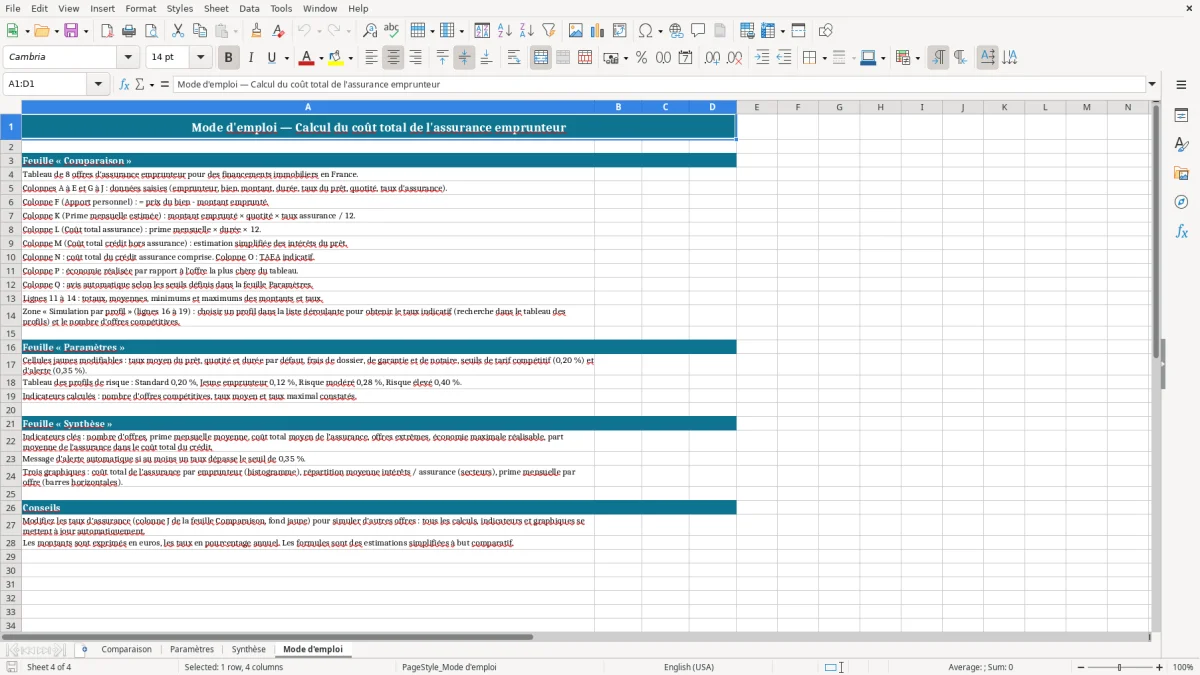Add decimal place icon
1200x675 pixels.
712,58
